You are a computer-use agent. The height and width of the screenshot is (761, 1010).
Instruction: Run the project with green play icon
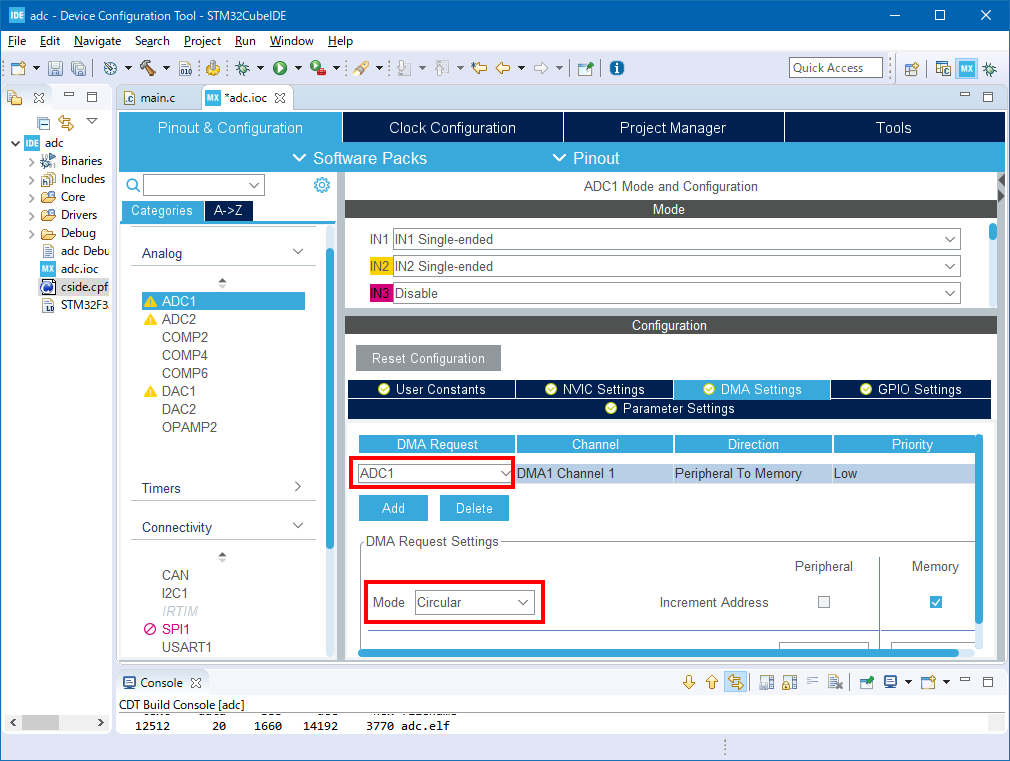pos(280,68)
